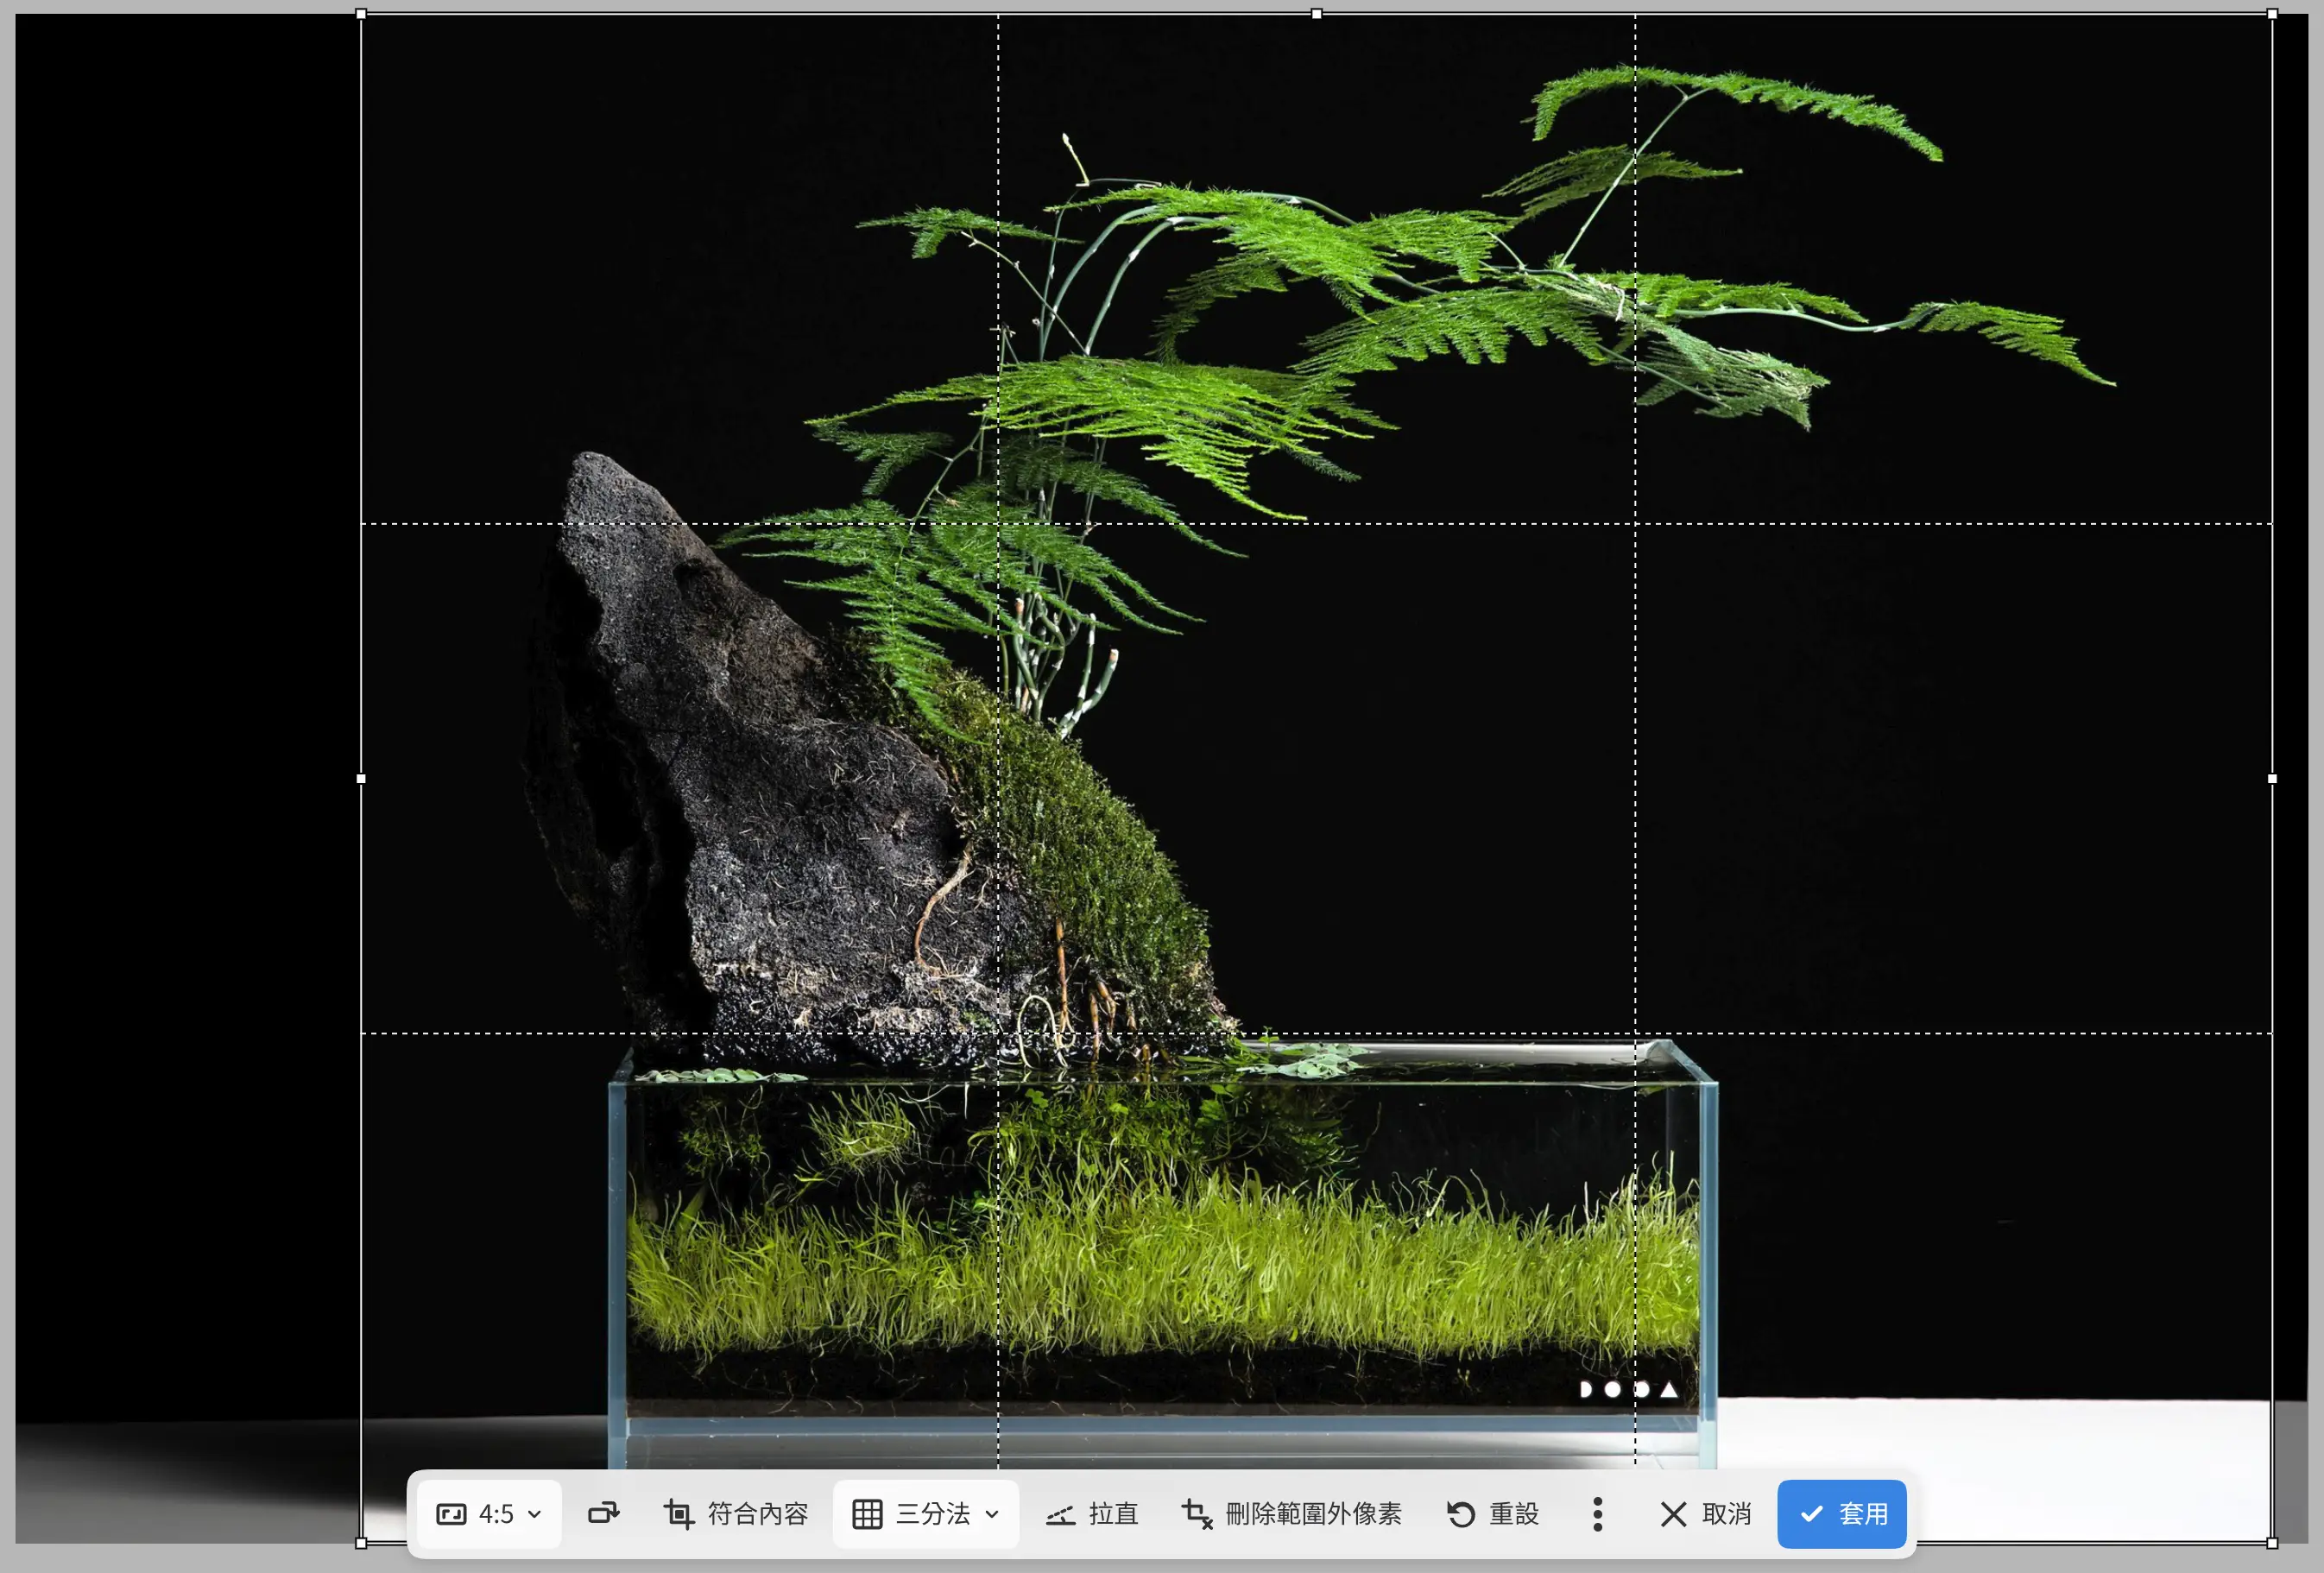Click the right-middle crop edge handle
Image resolution: width=2324 pixels, height=1573 pixels.
[2272, 778]
